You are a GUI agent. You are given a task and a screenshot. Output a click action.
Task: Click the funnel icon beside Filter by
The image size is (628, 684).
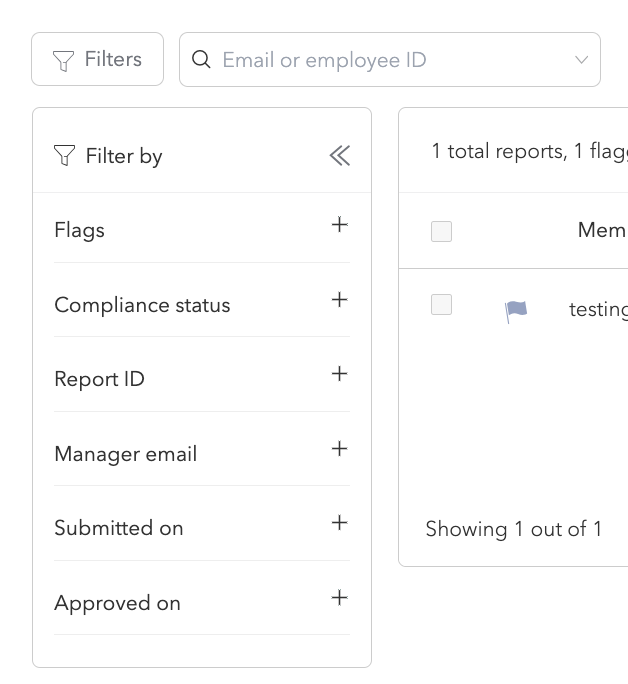point(65,156)
